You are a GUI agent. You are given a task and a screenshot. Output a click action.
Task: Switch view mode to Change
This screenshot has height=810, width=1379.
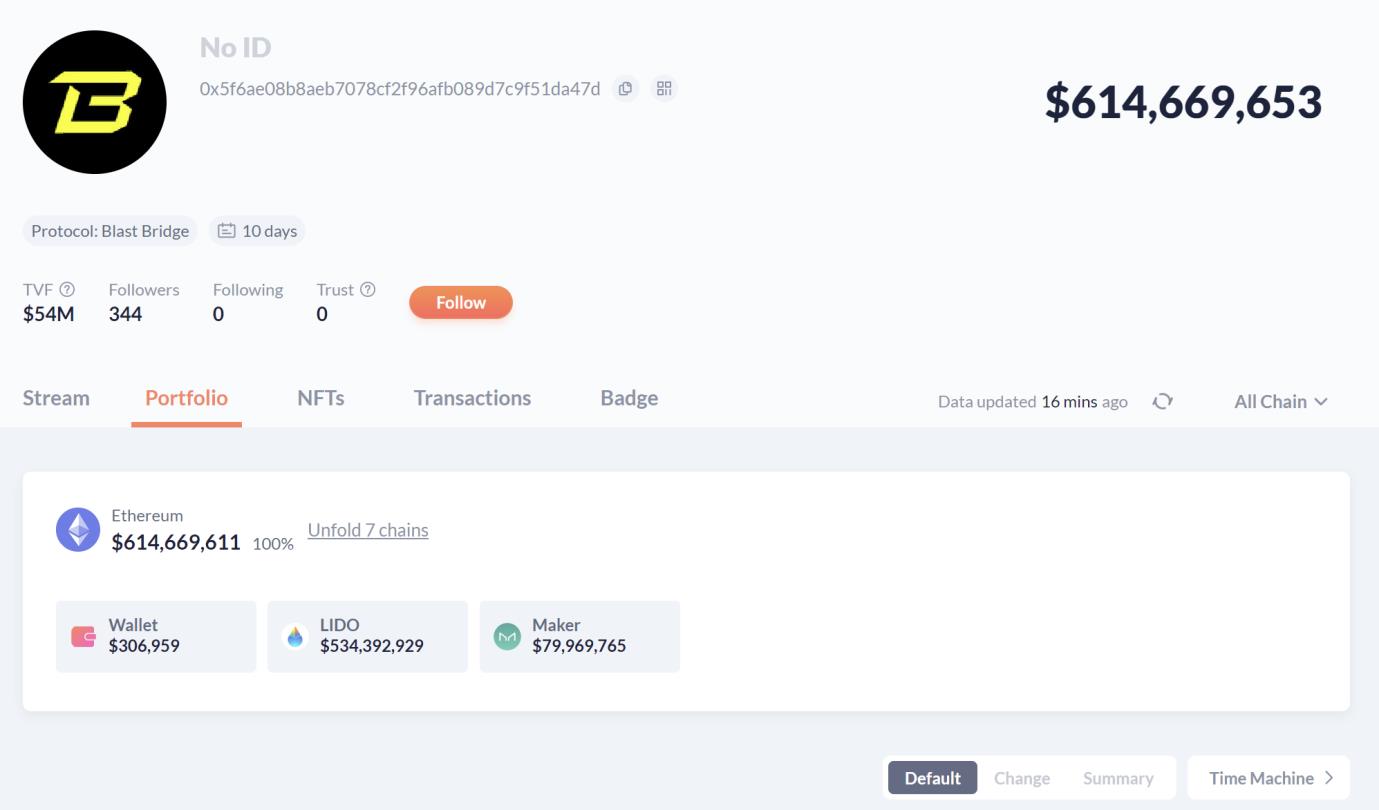pyautogui.click(x=1022, y=778)
